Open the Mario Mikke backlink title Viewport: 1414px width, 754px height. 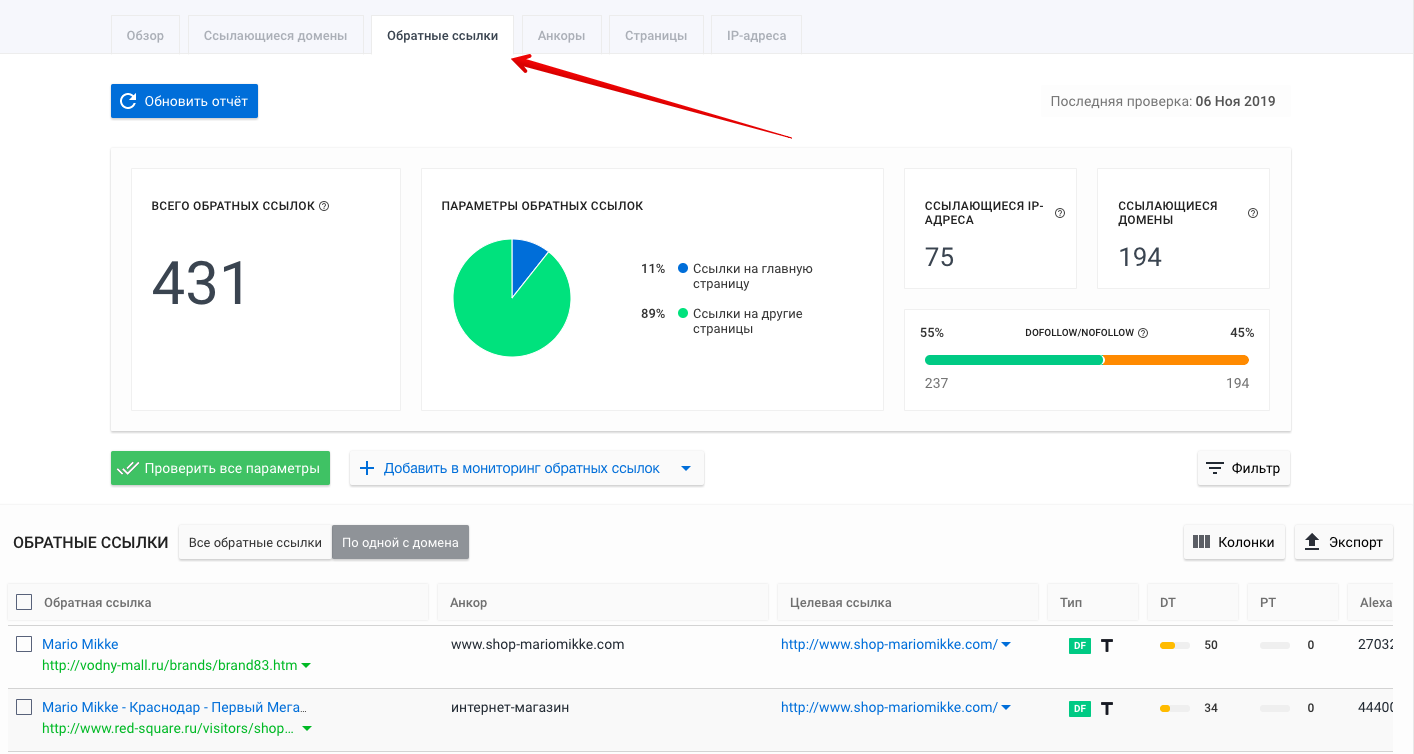[x=80, y=644]
